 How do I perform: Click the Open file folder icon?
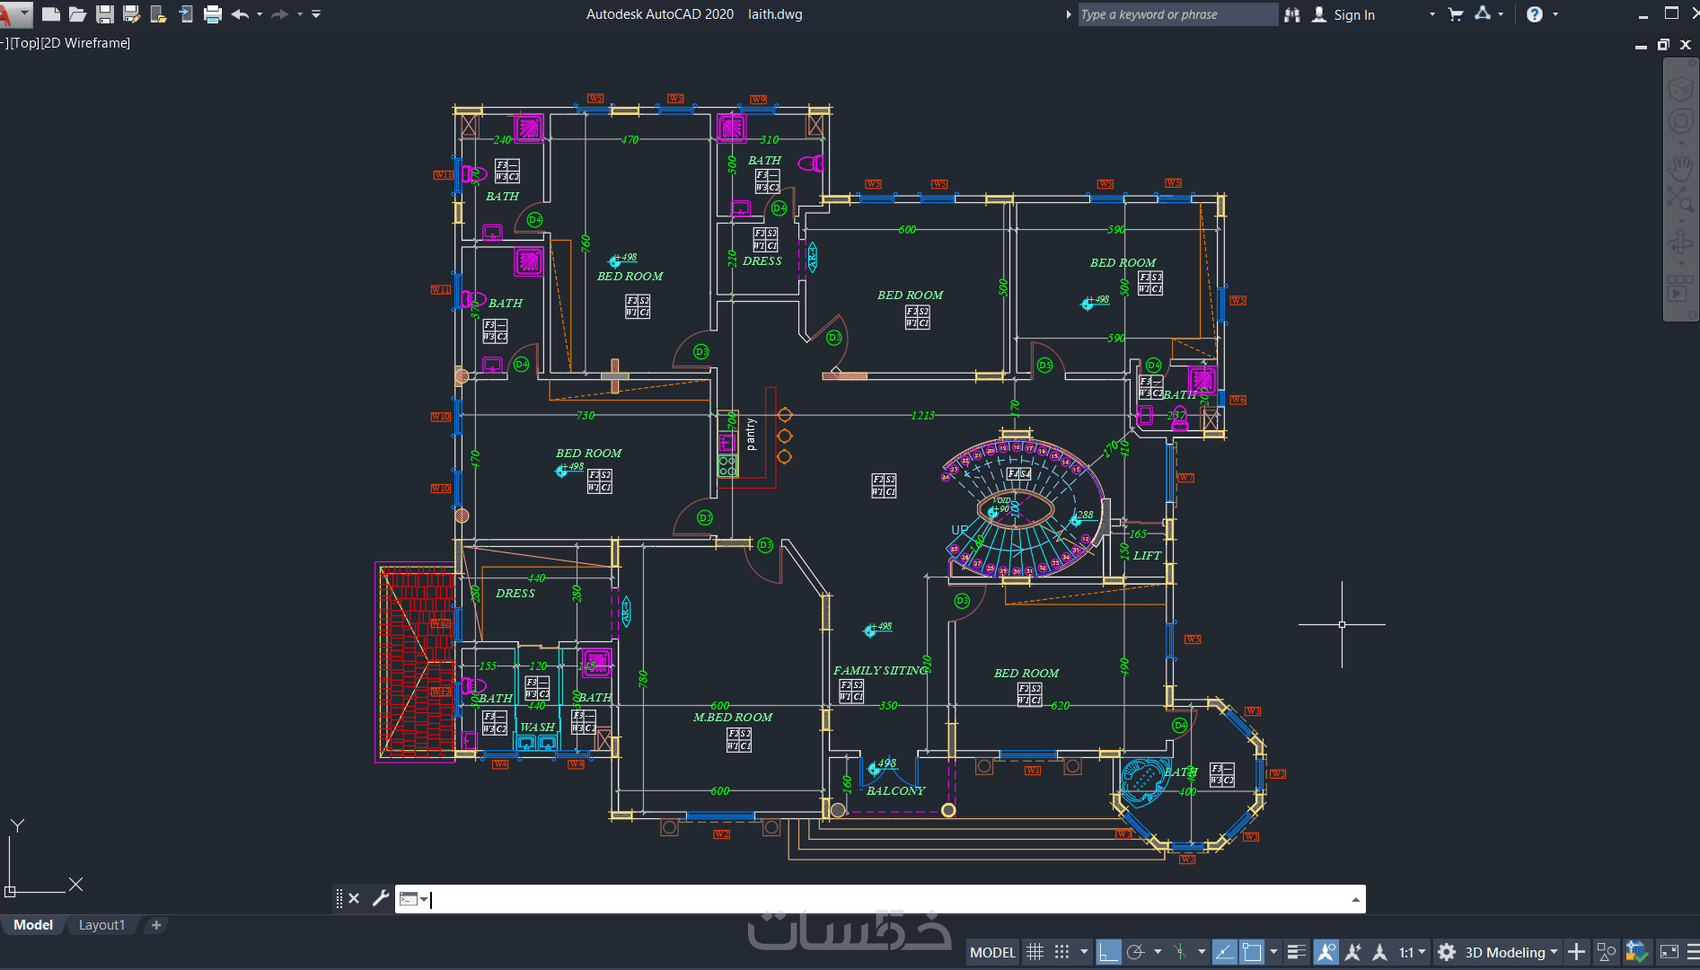tap(77, 14)
